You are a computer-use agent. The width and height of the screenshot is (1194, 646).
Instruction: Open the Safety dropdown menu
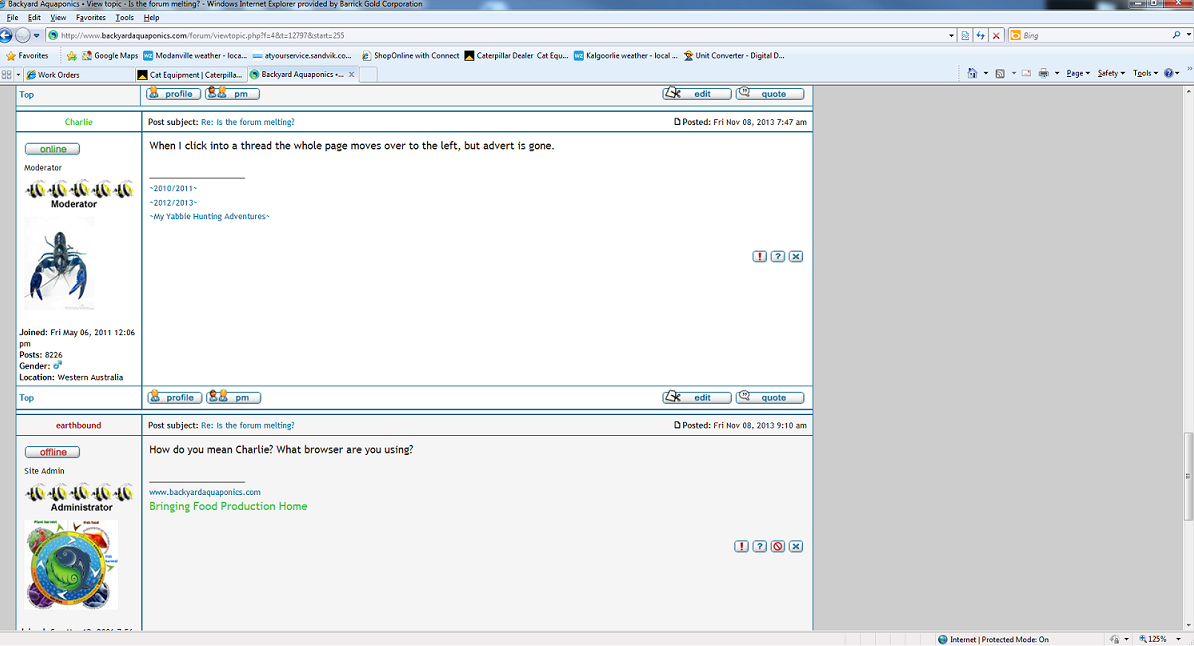click(x=1110, y=74)
